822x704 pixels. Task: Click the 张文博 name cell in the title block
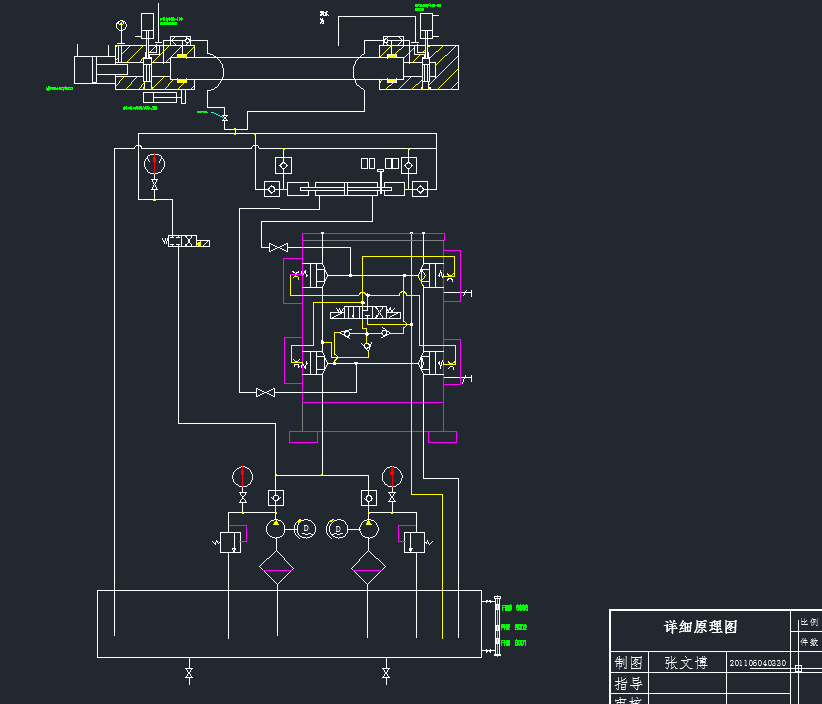(x=687, y=663)
